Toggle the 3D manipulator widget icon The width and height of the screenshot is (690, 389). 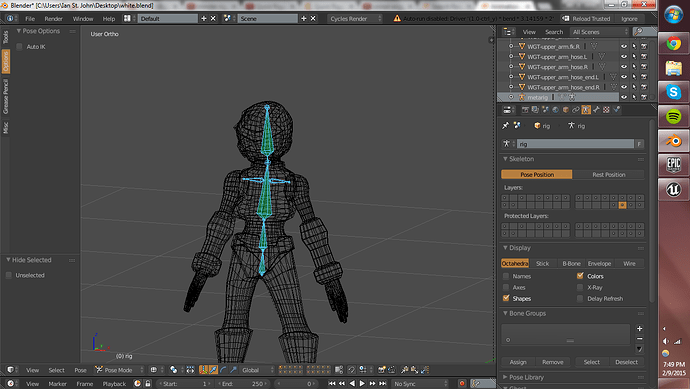(x=203, y=370)
